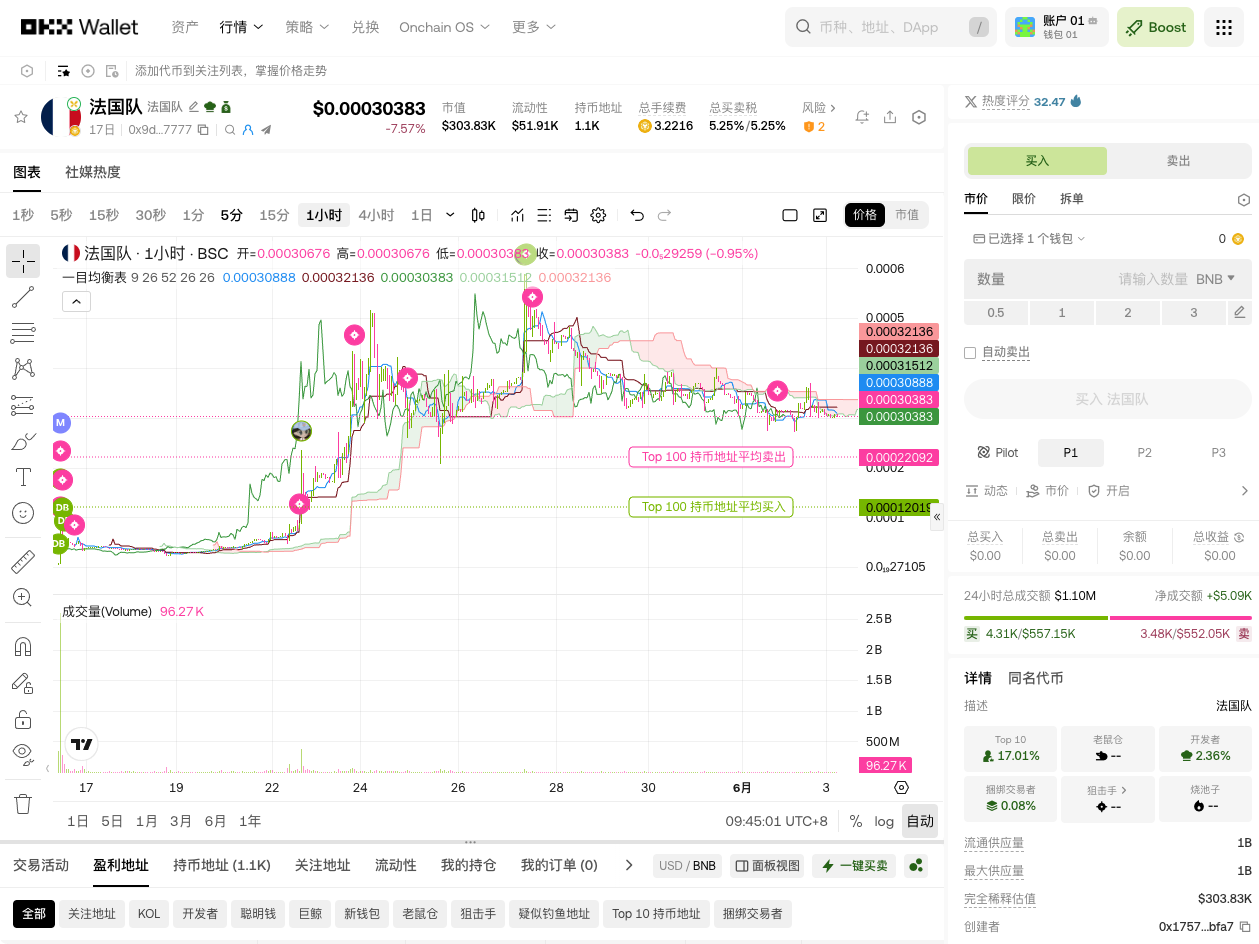This screenshot has width=1259, height=944.
Task: Select the 限价 order tab
Action: point(1024,199)
